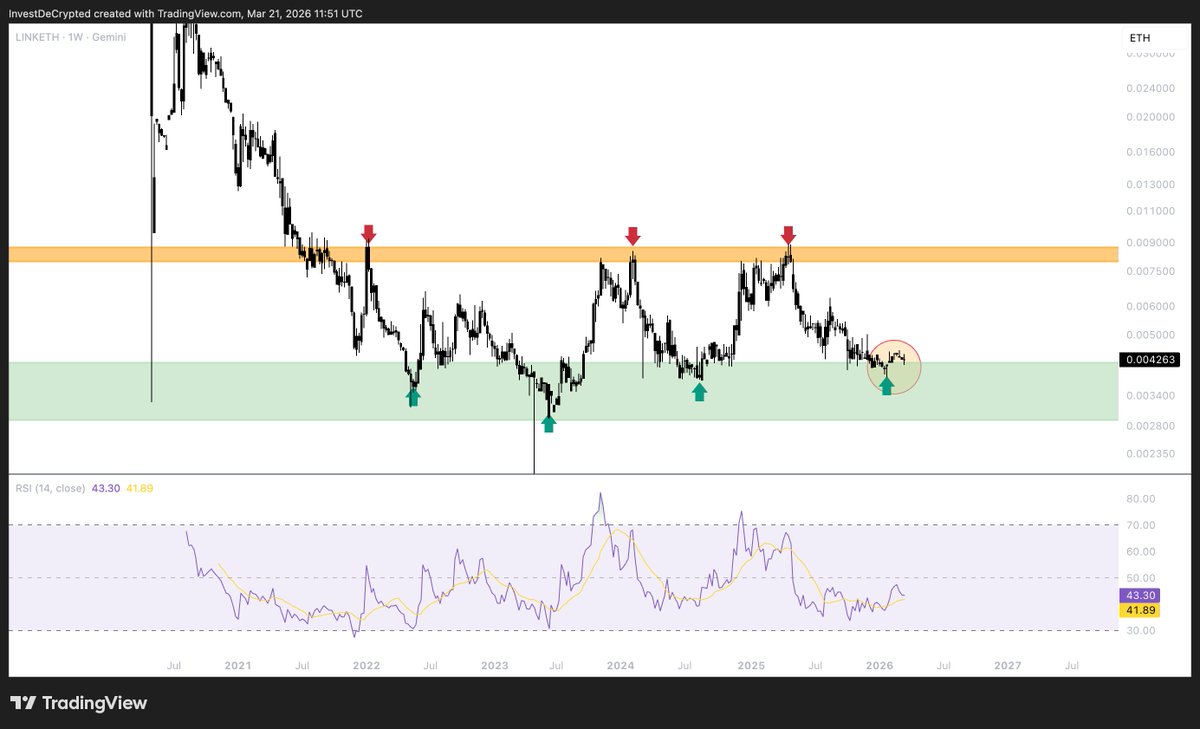Click the 2025 time axis label

pyautogui.click(x=751, y=665)
